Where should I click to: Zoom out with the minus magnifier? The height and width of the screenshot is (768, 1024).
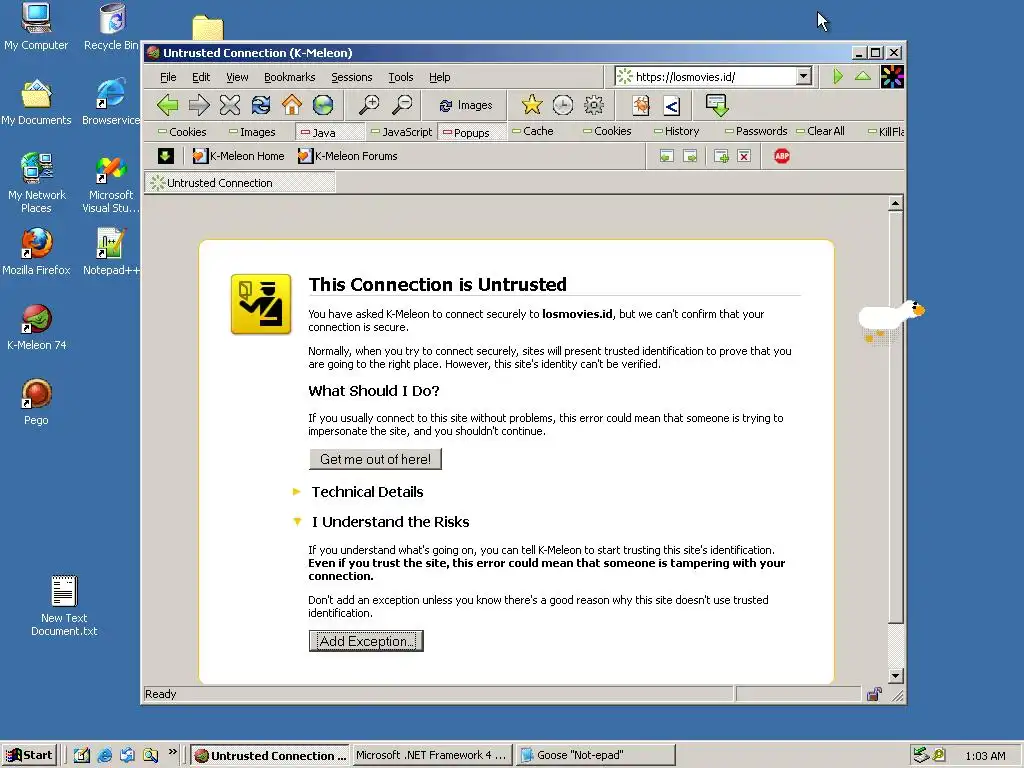(x=402, y=105)
